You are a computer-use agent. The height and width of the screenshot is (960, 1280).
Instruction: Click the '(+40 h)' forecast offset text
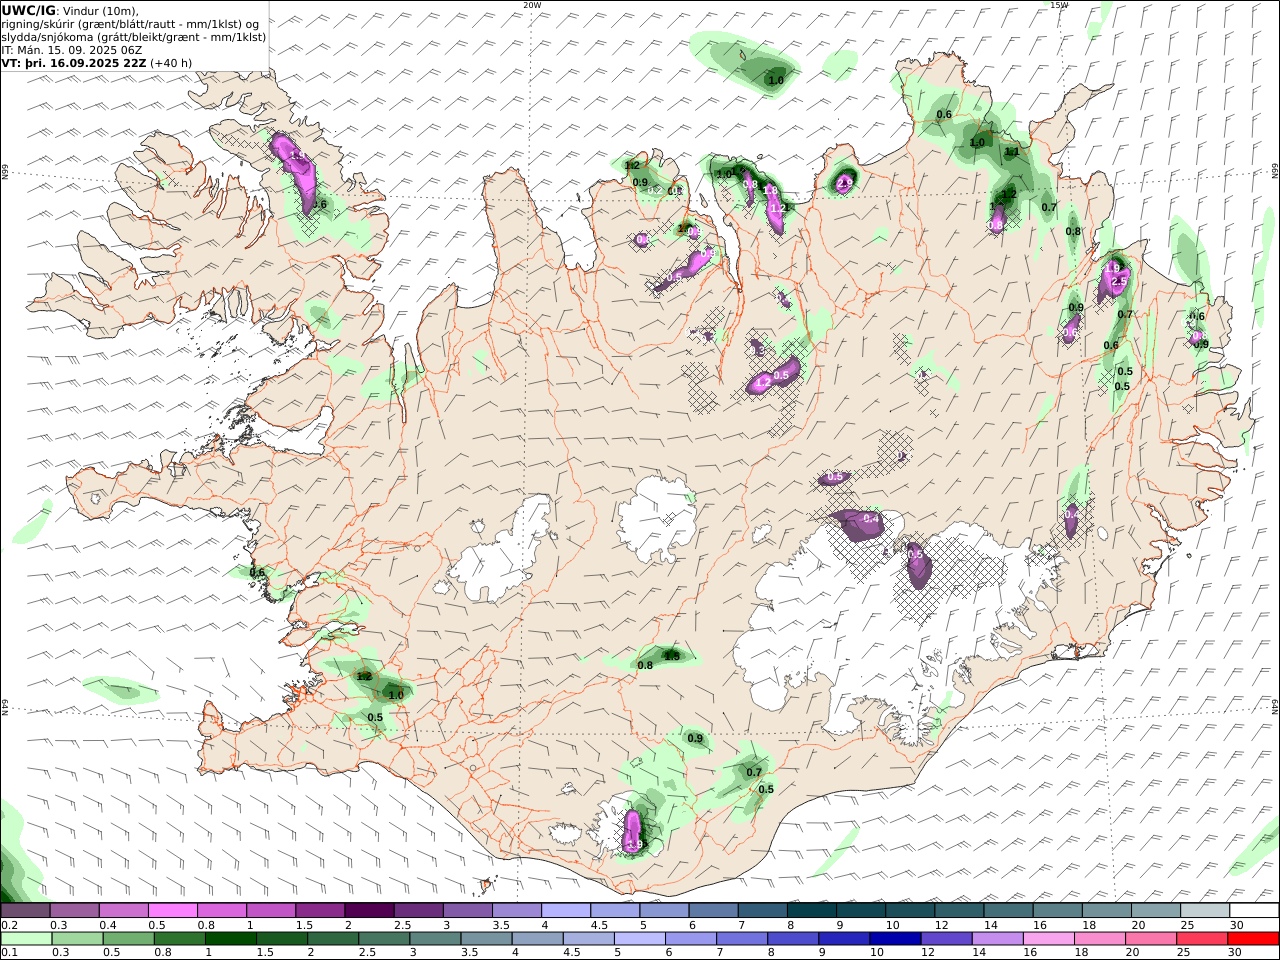pos(171,62)
